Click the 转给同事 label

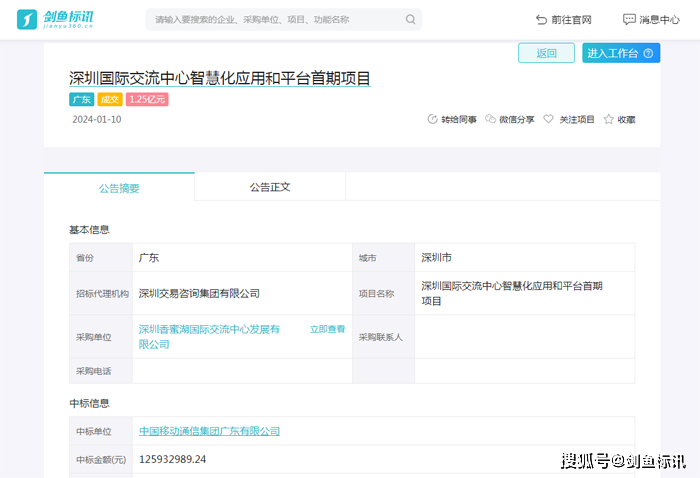pos(458,120)
